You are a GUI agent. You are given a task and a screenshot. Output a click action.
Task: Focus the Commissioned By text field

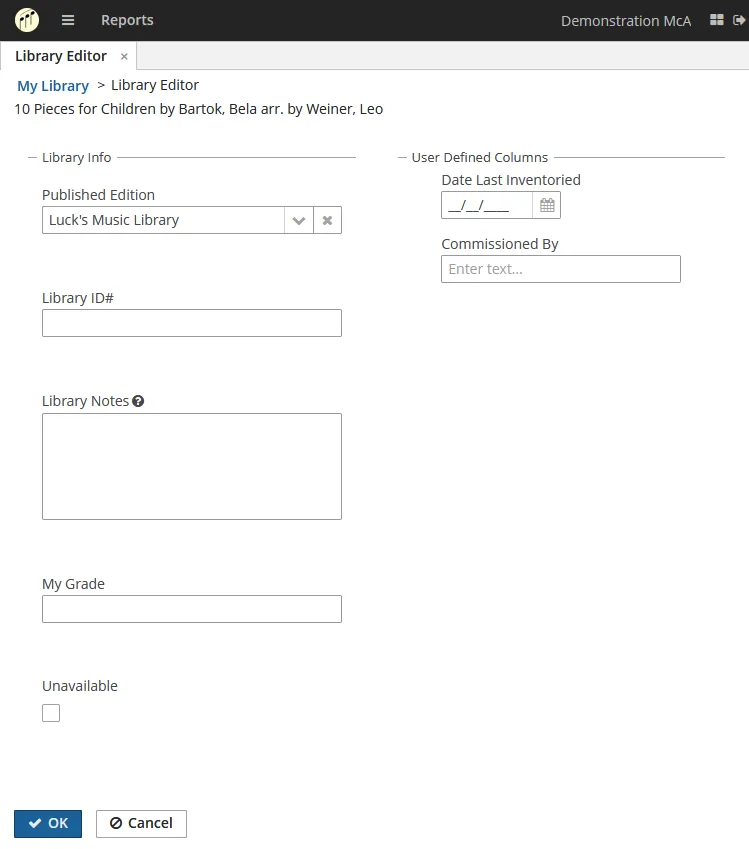tap(561, 269)
